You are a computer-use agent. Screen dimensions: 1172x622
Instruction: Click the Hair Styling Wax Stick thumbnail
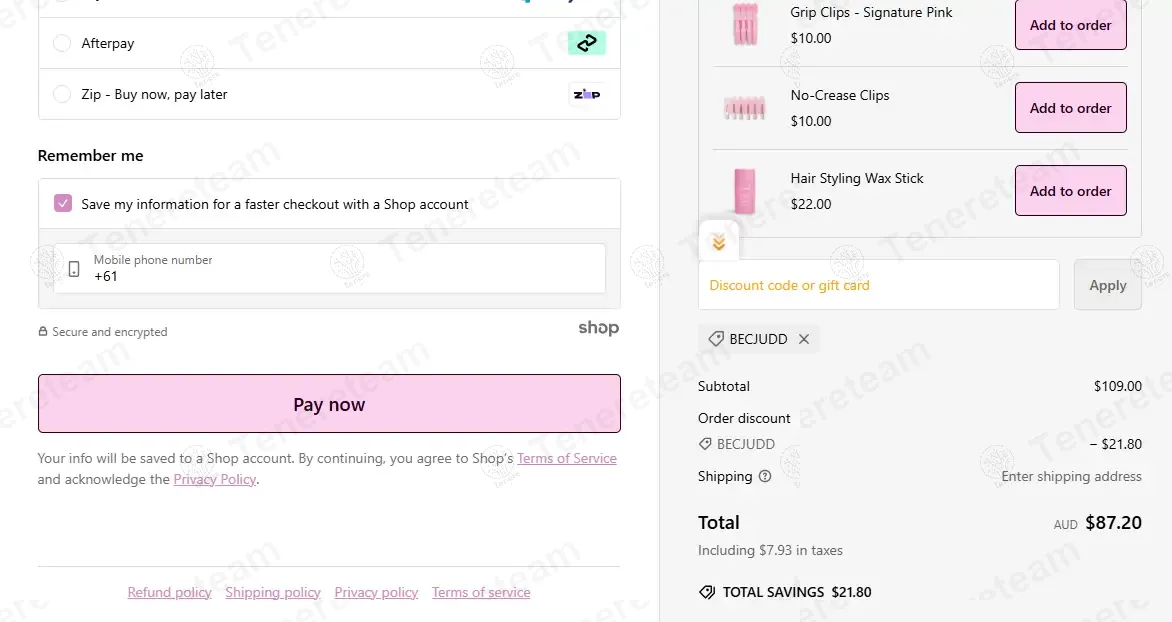pos(744,191)
